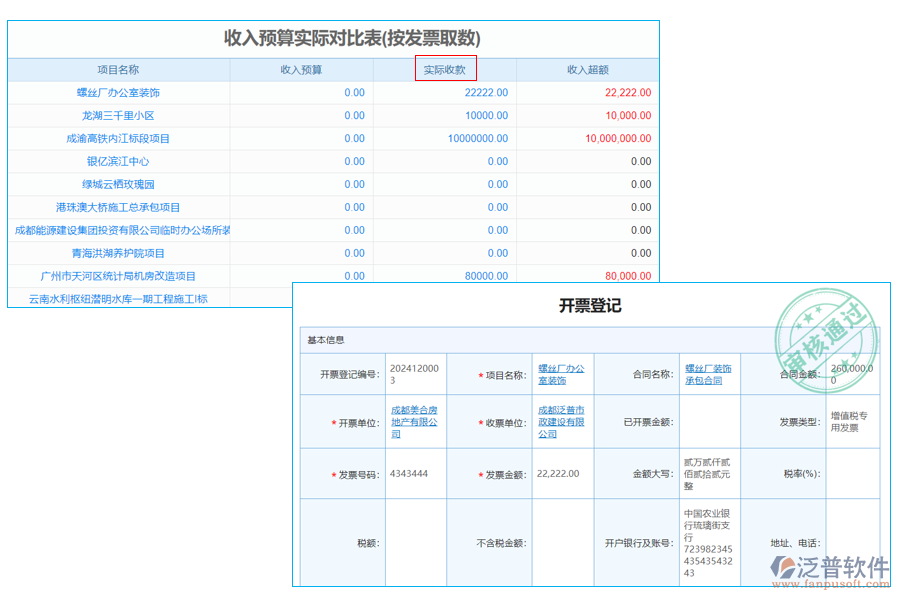Open the 成都美合房地产有限公司 billing unit link

(417, 422)
